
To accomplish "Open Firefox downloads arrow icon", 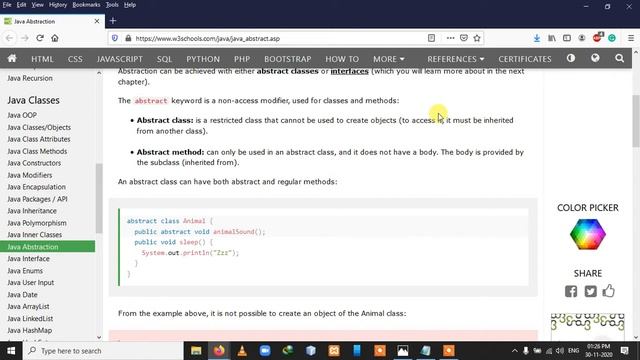I will (x=537, y=38).
